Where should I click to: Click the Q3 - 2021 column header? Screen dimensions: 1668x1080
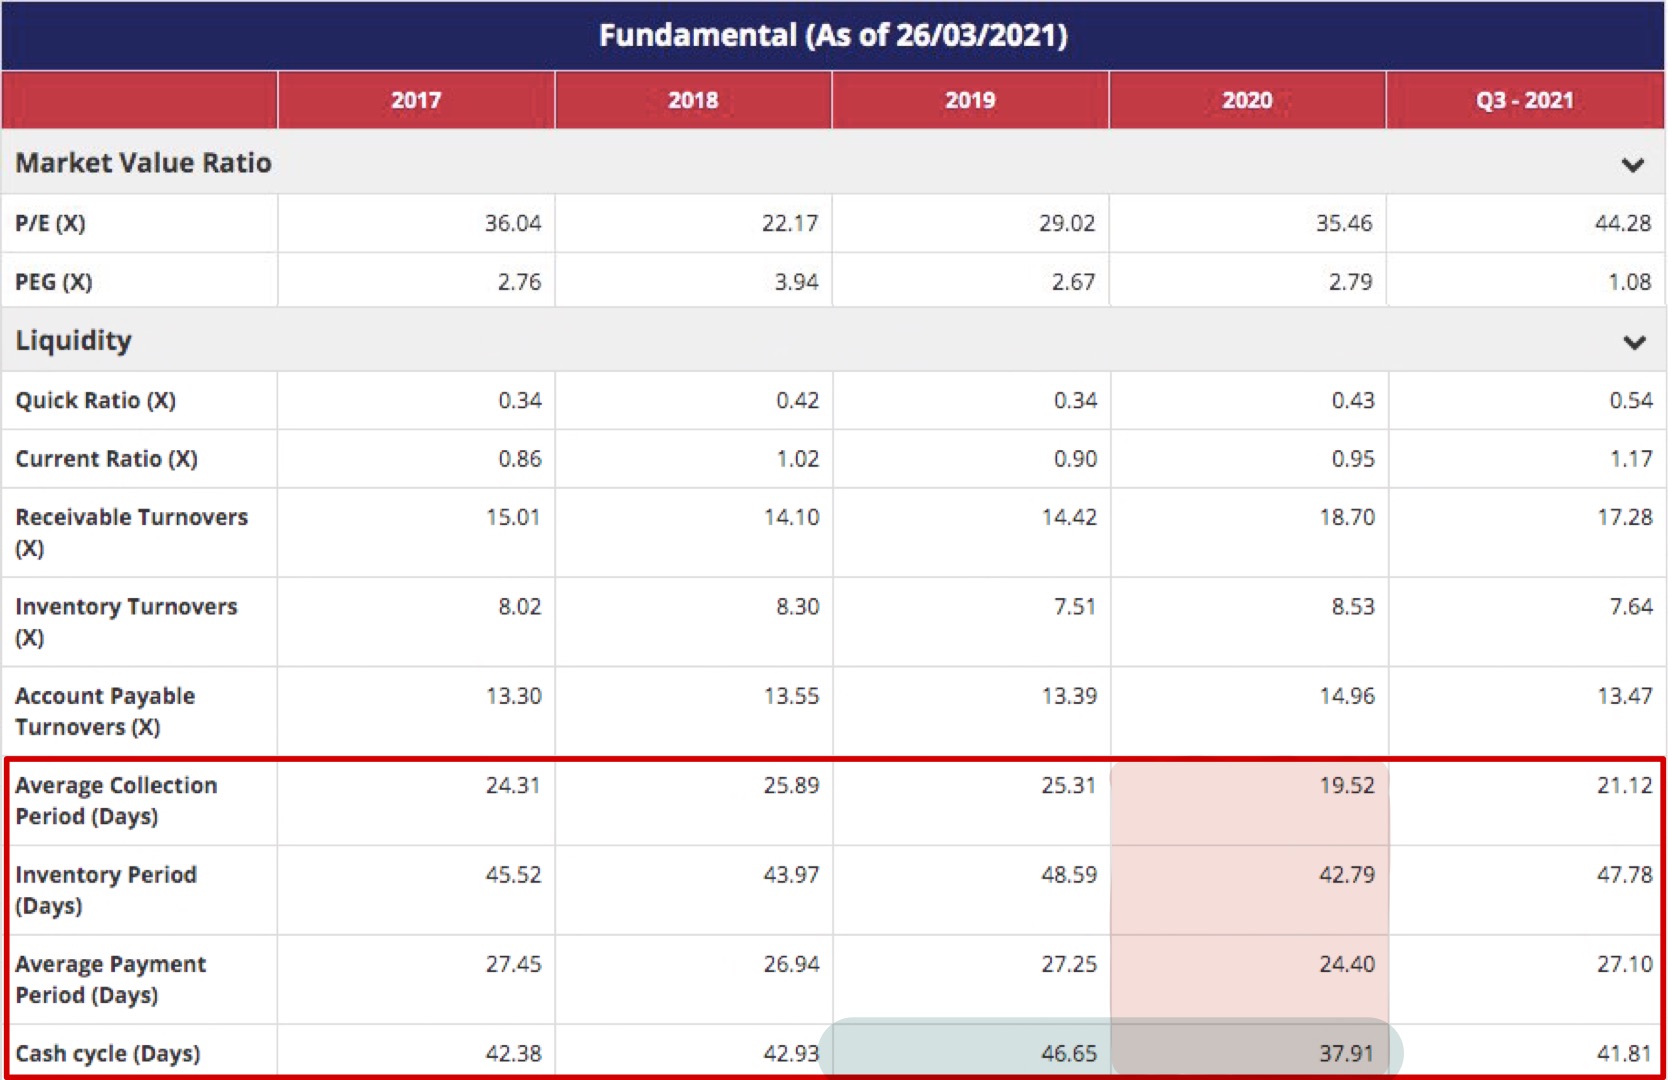[1524, 100]
